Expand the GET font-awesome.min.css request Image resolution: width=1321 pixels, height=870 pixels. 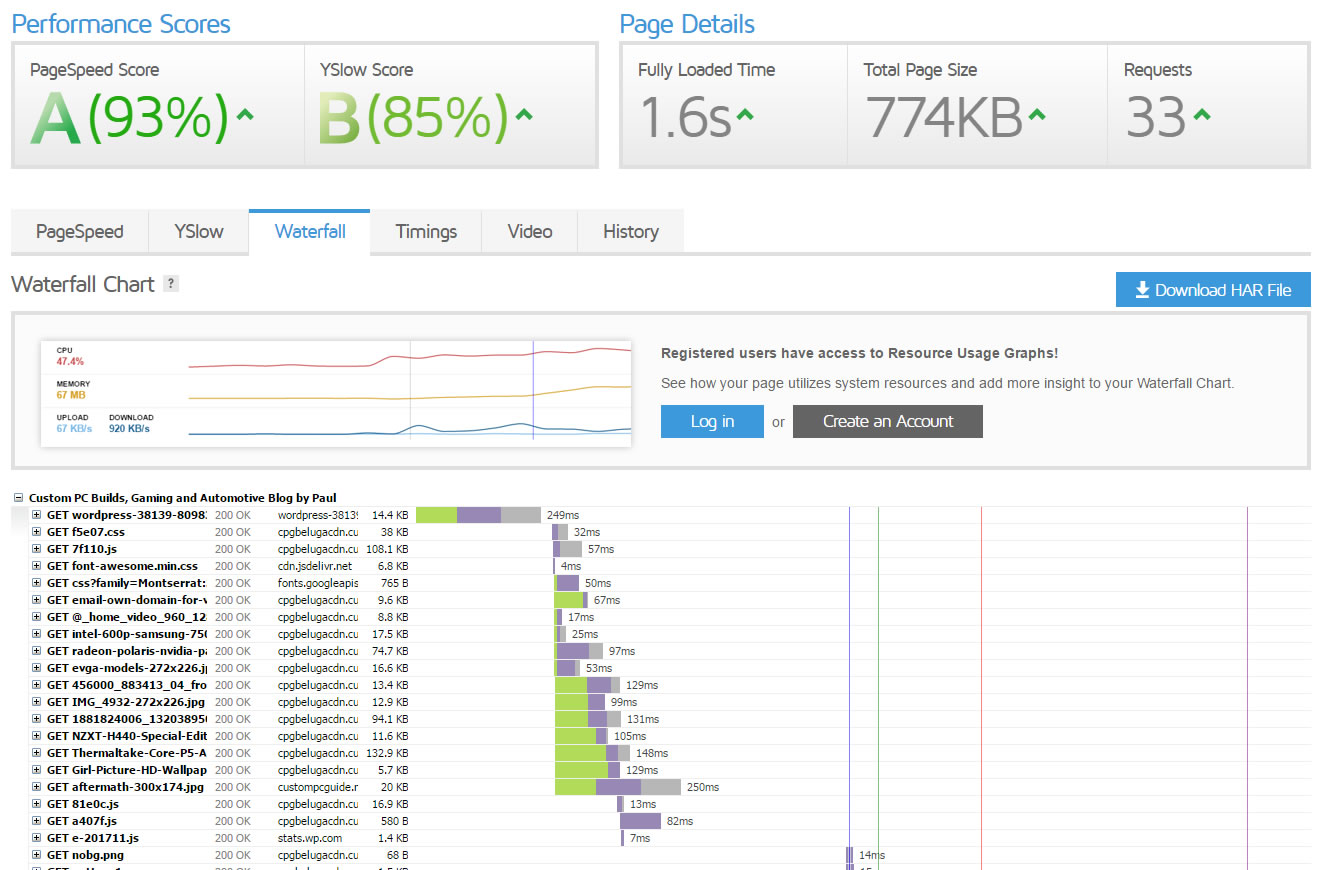click(37, 566)
